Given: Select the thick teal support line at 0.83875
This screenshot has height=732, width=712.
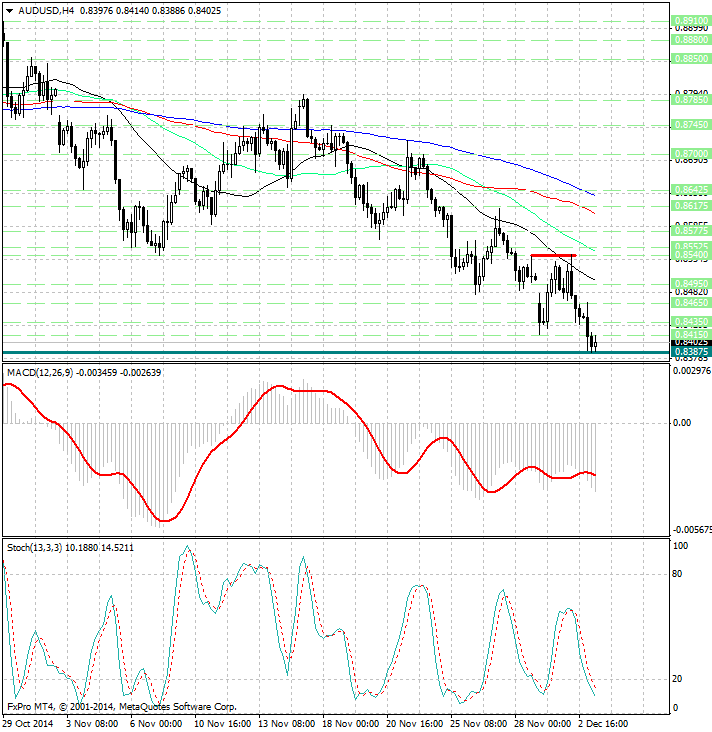Looking at the screenshot, I should (300, 352).
